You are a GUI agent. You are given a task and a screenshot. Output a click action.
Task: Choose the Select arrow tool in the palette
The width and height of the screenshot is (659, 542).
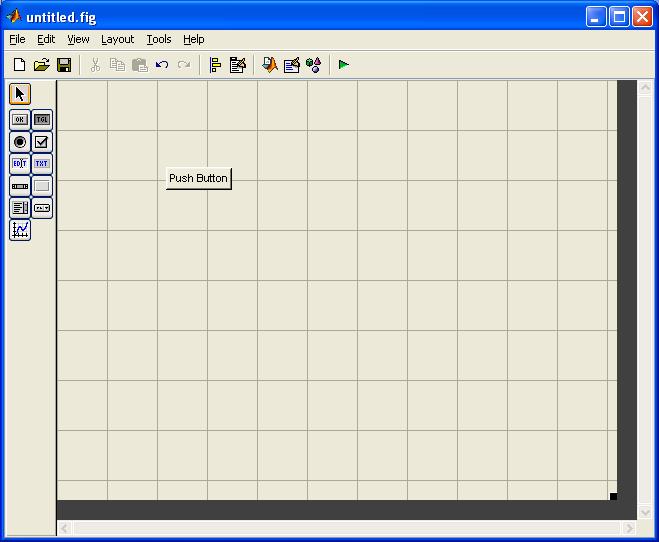click(x=20, y=94)
